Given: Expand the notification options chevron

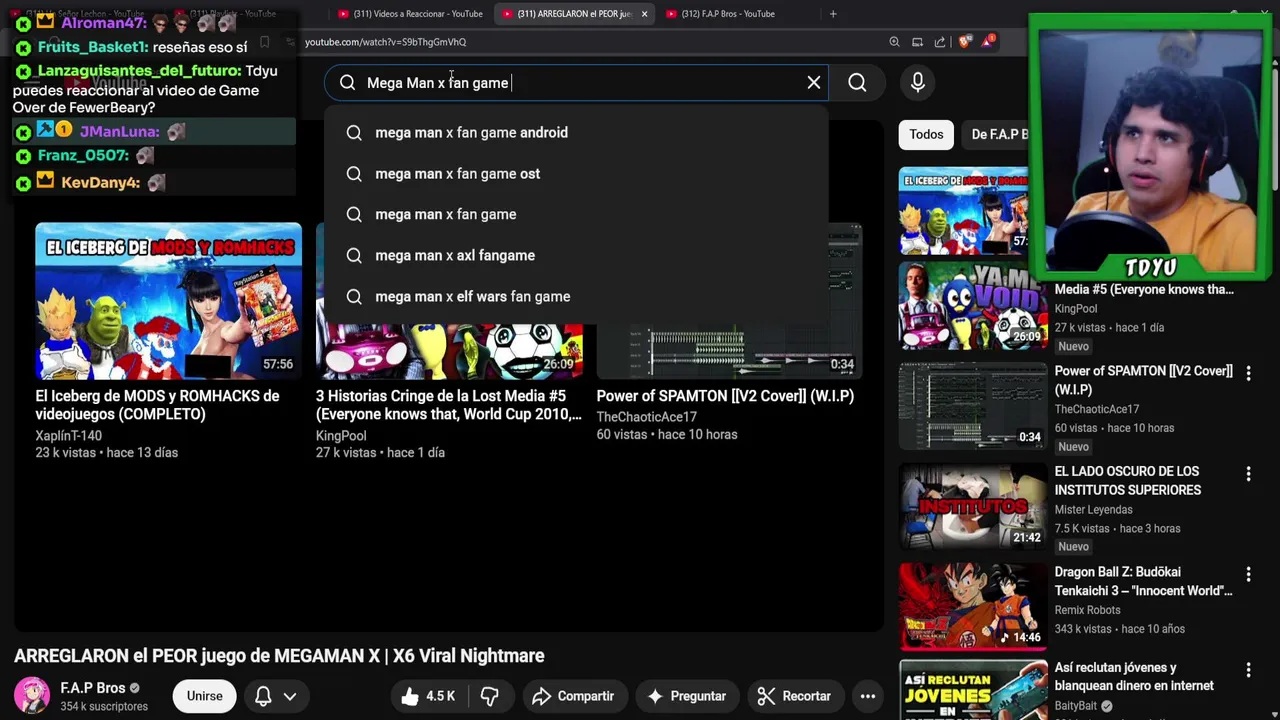Looking at the screenshot, I should click(x=290, y=696).
